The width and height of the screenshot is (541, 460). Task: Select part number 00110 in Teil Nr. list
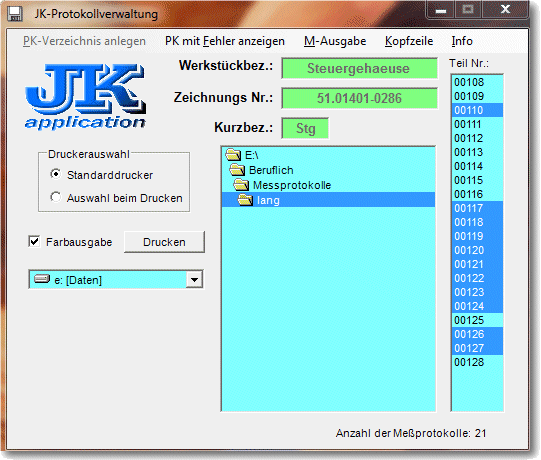477,110
